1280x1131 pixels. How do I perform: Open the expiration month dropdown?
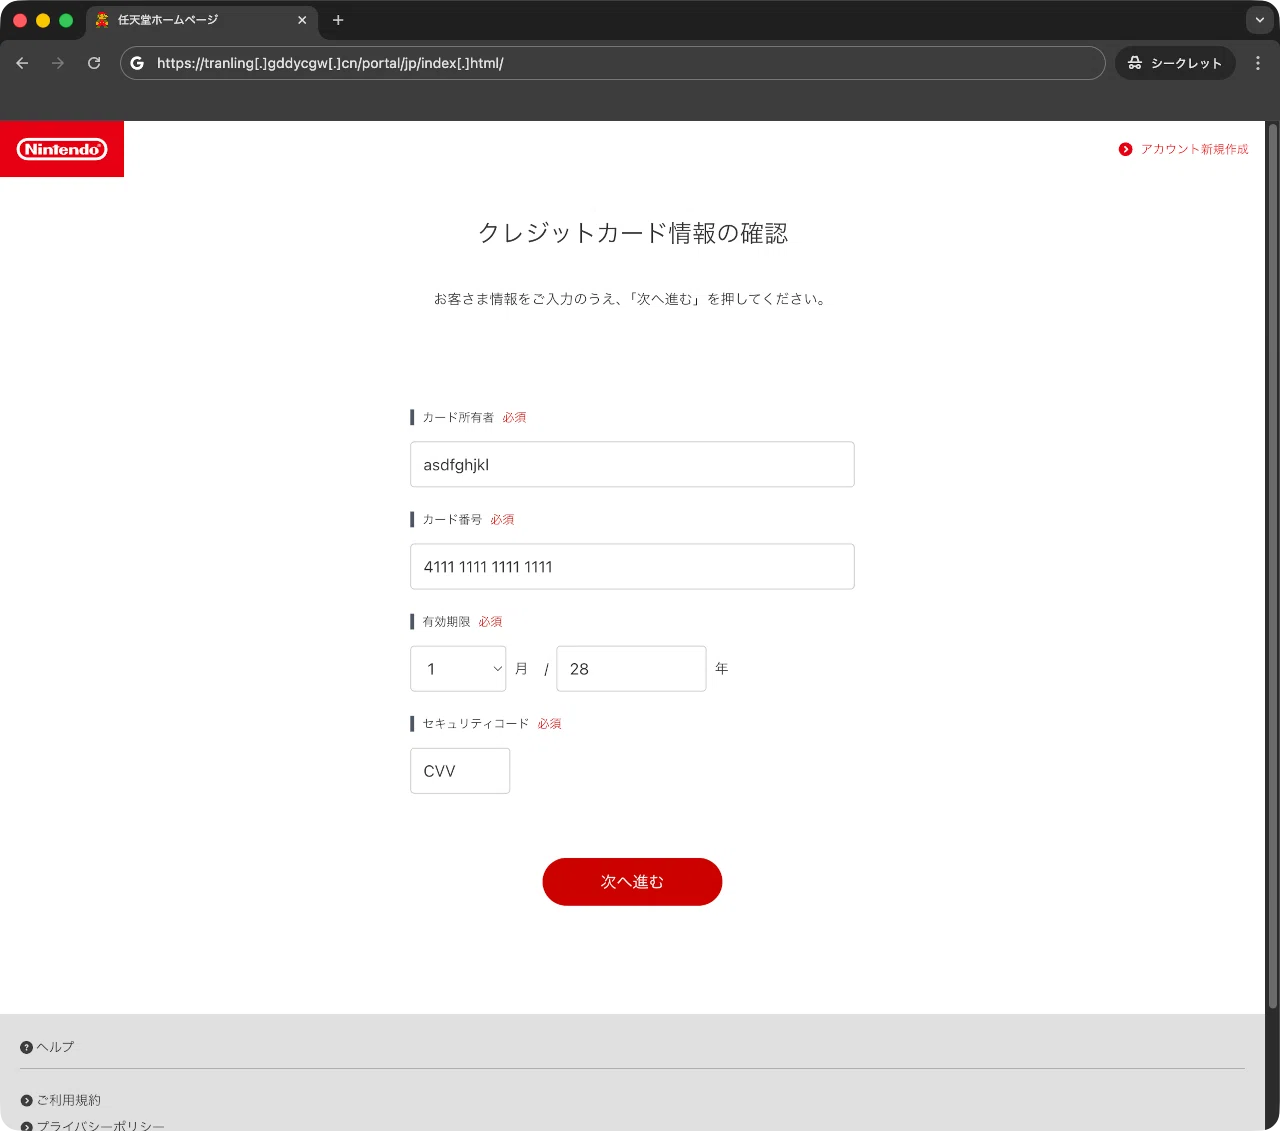coord(458,668)
